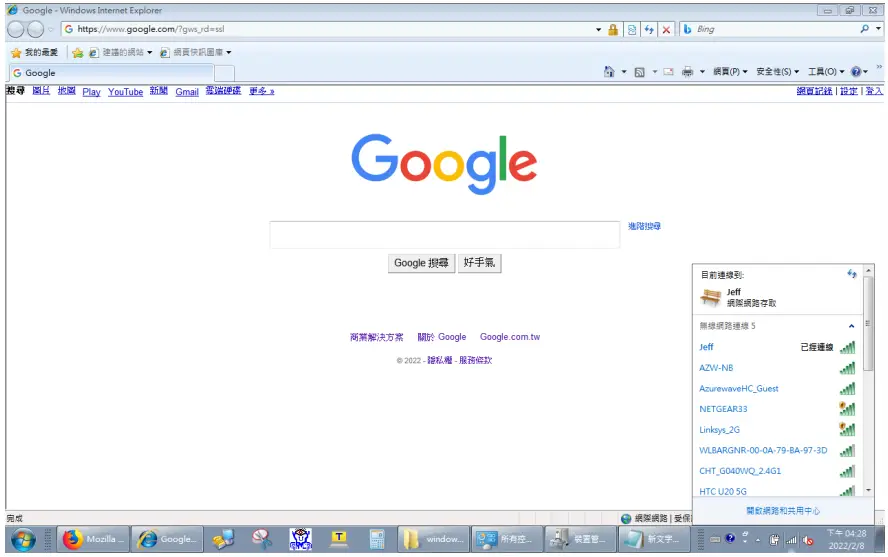Open the 安全性(S) Safety menu
The width and height of the screenshot is (888, 557).
pyautogui.click(x=778, y=72)
